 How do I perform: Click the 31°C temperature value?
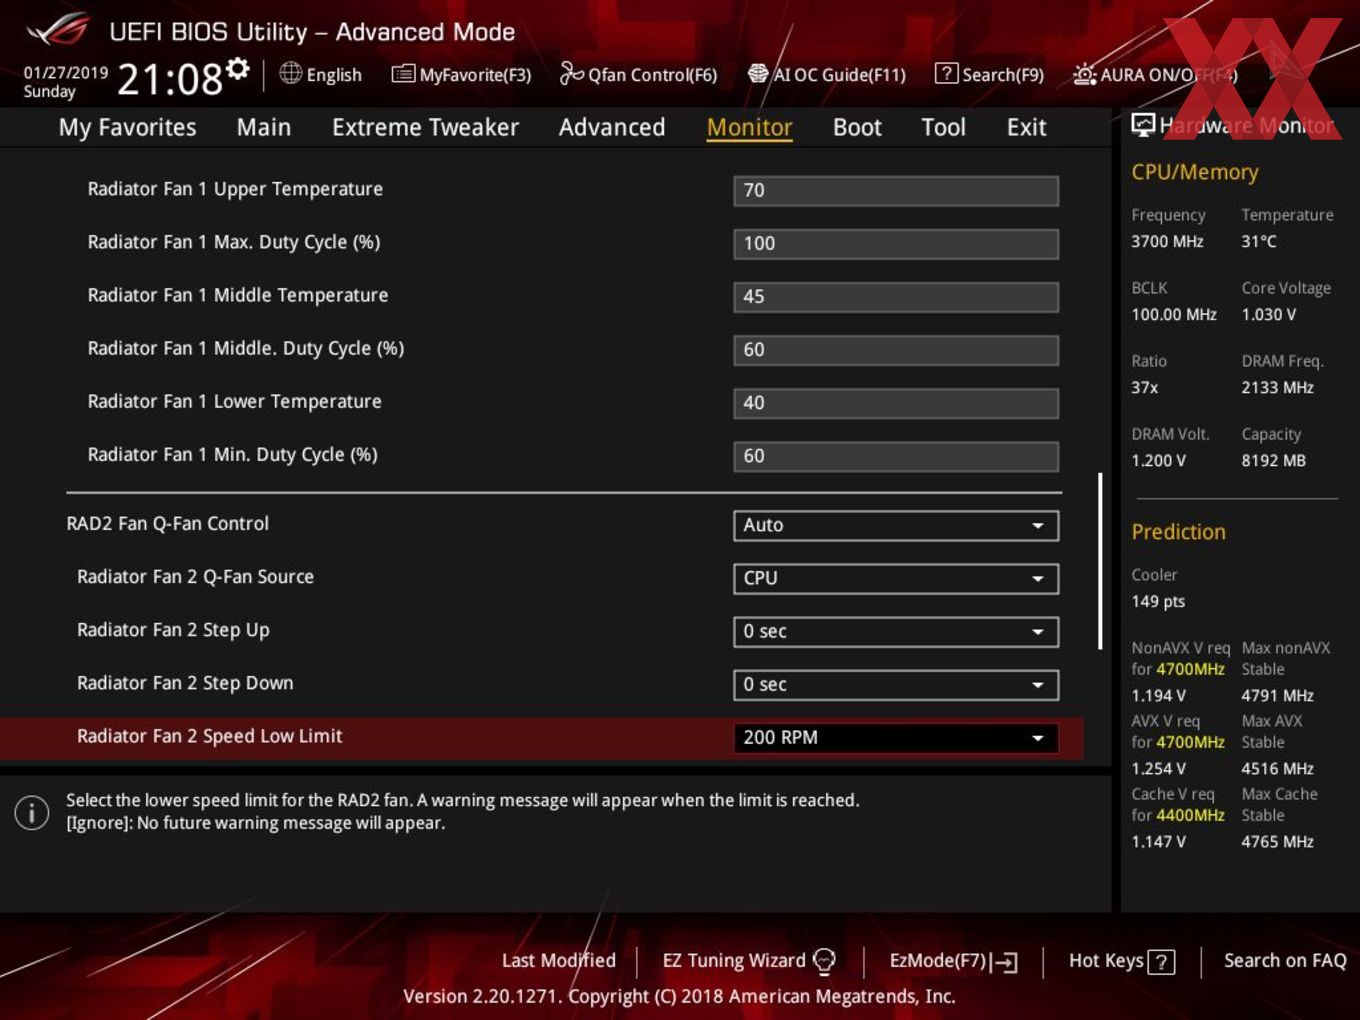(x=1259, y=241)
